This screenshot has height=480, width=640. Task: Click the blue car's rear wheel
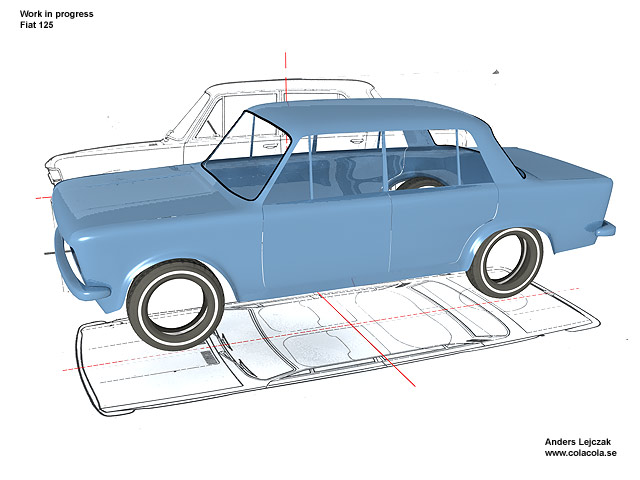[504, 262]
